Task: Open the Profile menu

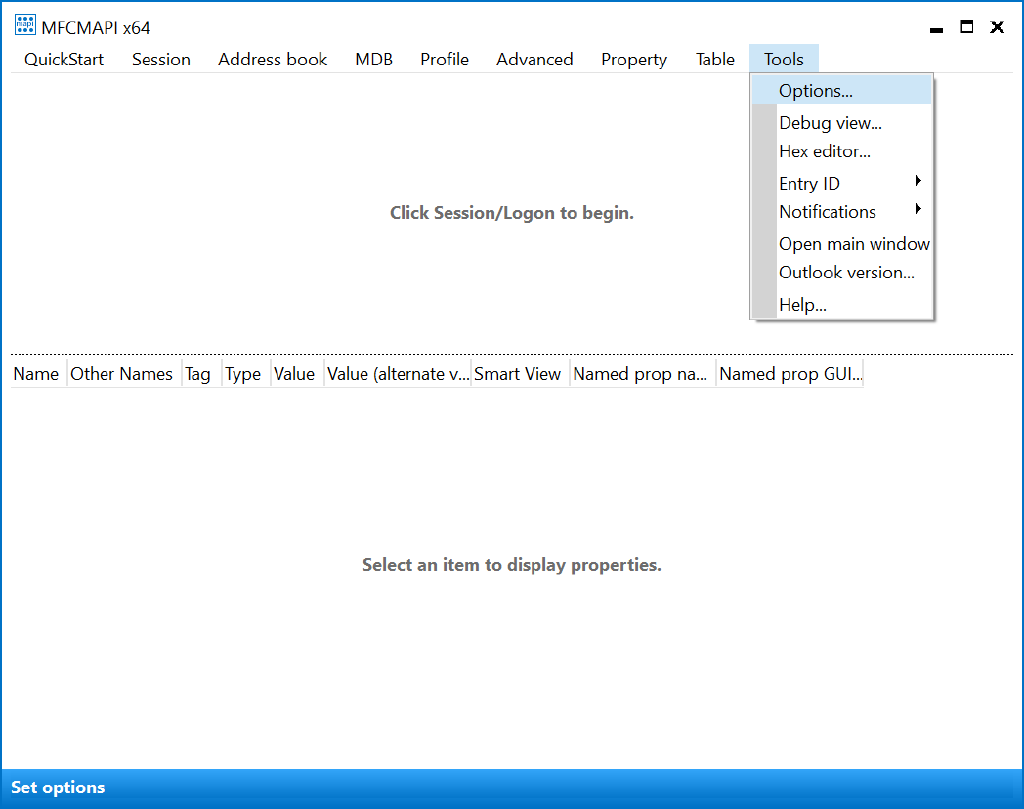Action: point(444,59)
